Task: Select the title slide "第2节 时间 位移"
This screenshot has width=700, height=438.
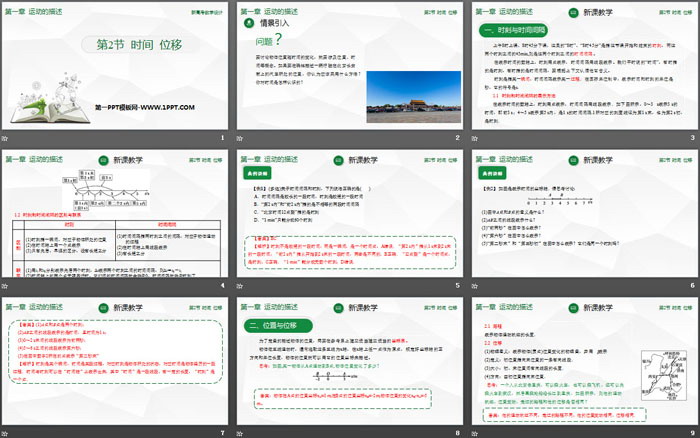Action: coord(115,66)
